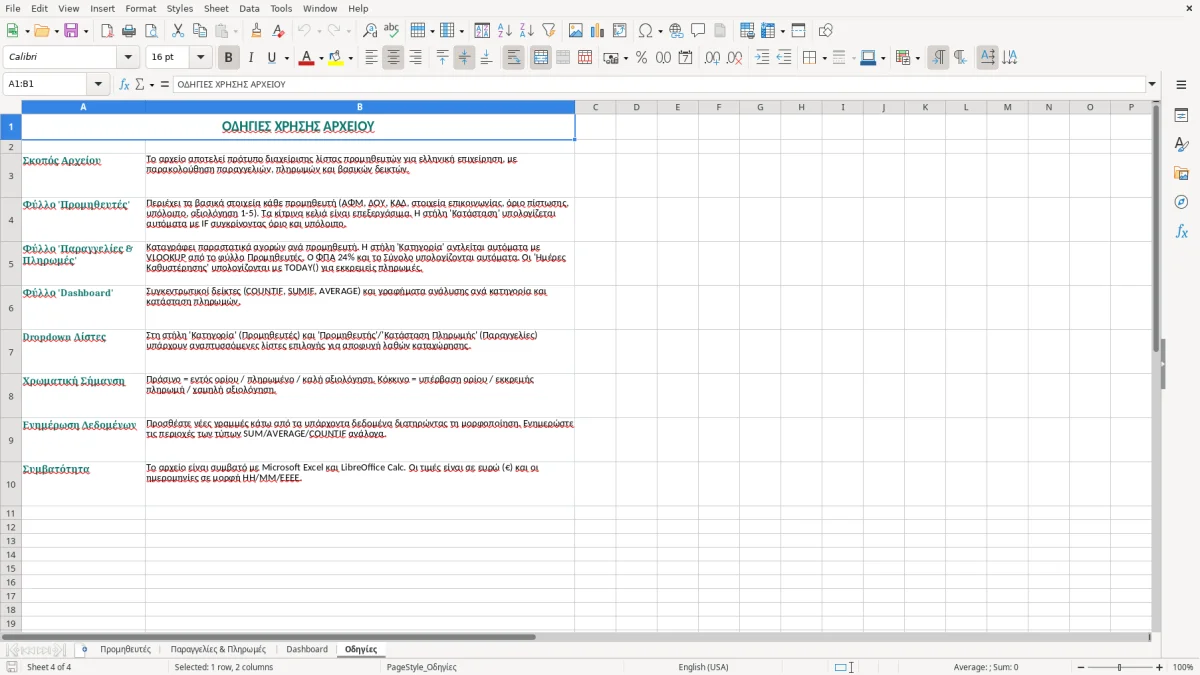Open the Sheet menu
Screen dimensions: 1200x675
[x=216, y=8]
